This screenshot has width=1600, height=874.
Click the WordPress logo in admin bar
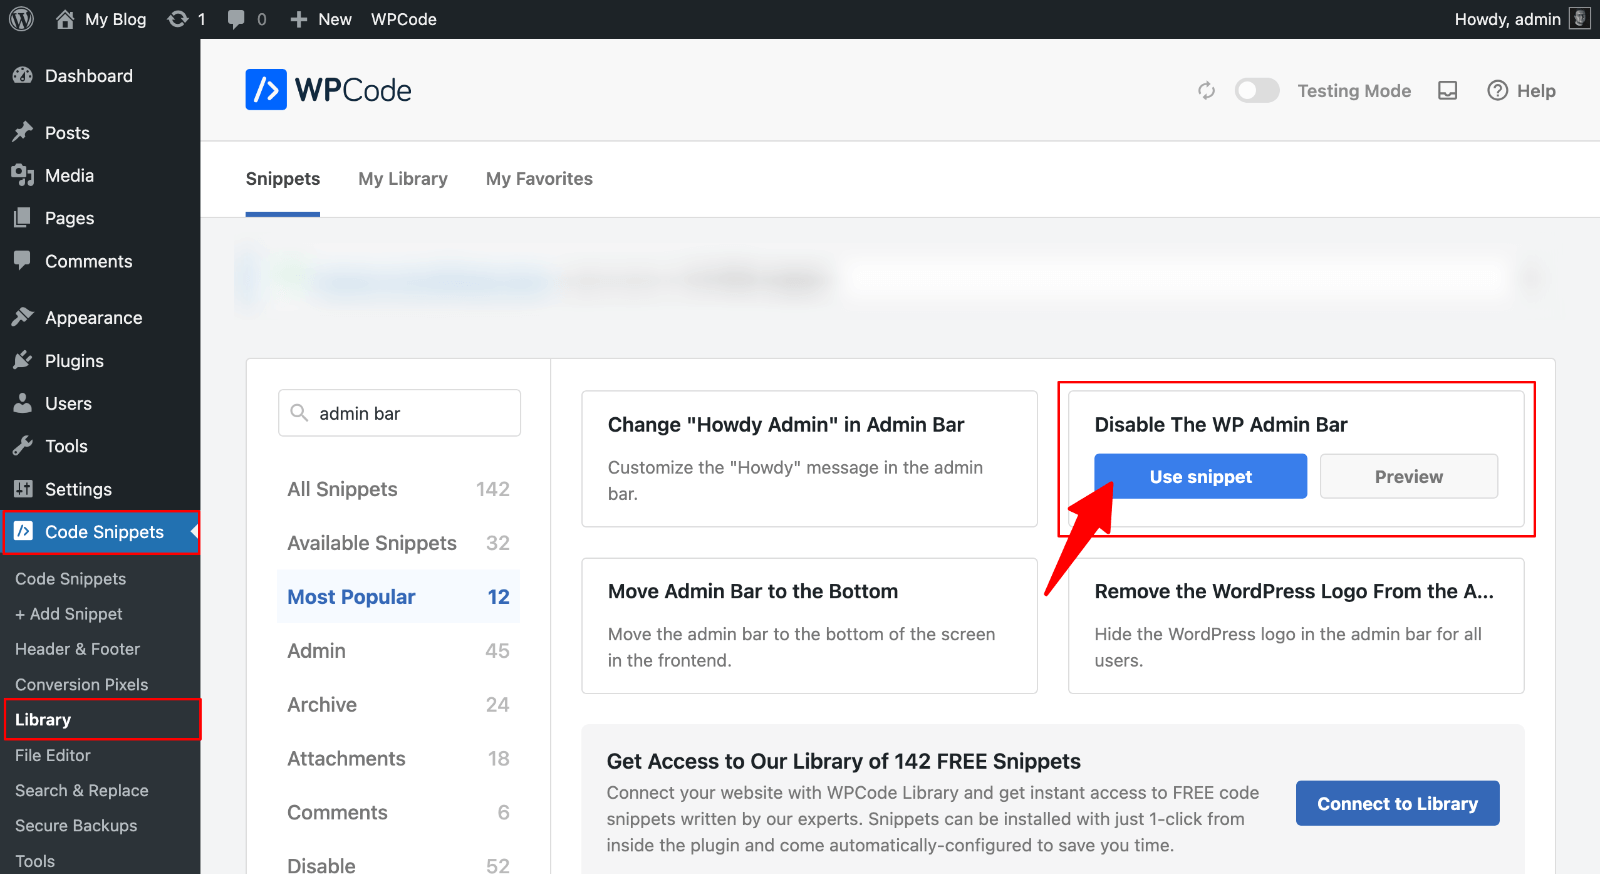21,19
